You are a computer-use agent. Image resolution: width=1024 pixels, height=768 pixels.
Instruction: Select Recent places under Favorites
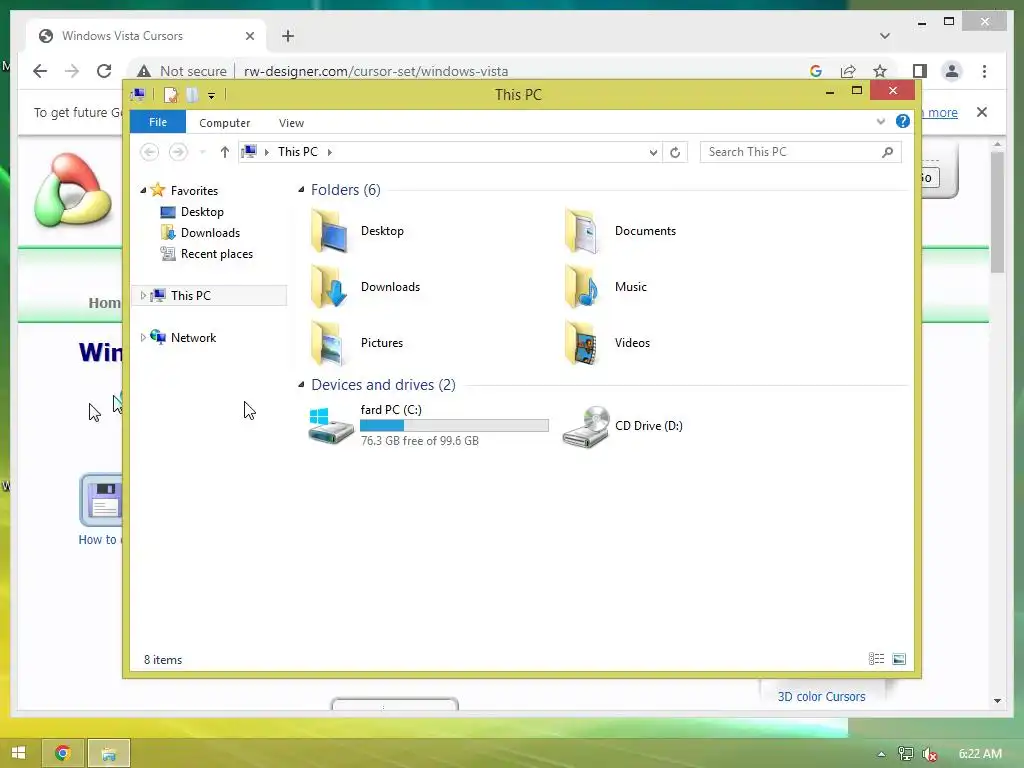click(216, 254)
